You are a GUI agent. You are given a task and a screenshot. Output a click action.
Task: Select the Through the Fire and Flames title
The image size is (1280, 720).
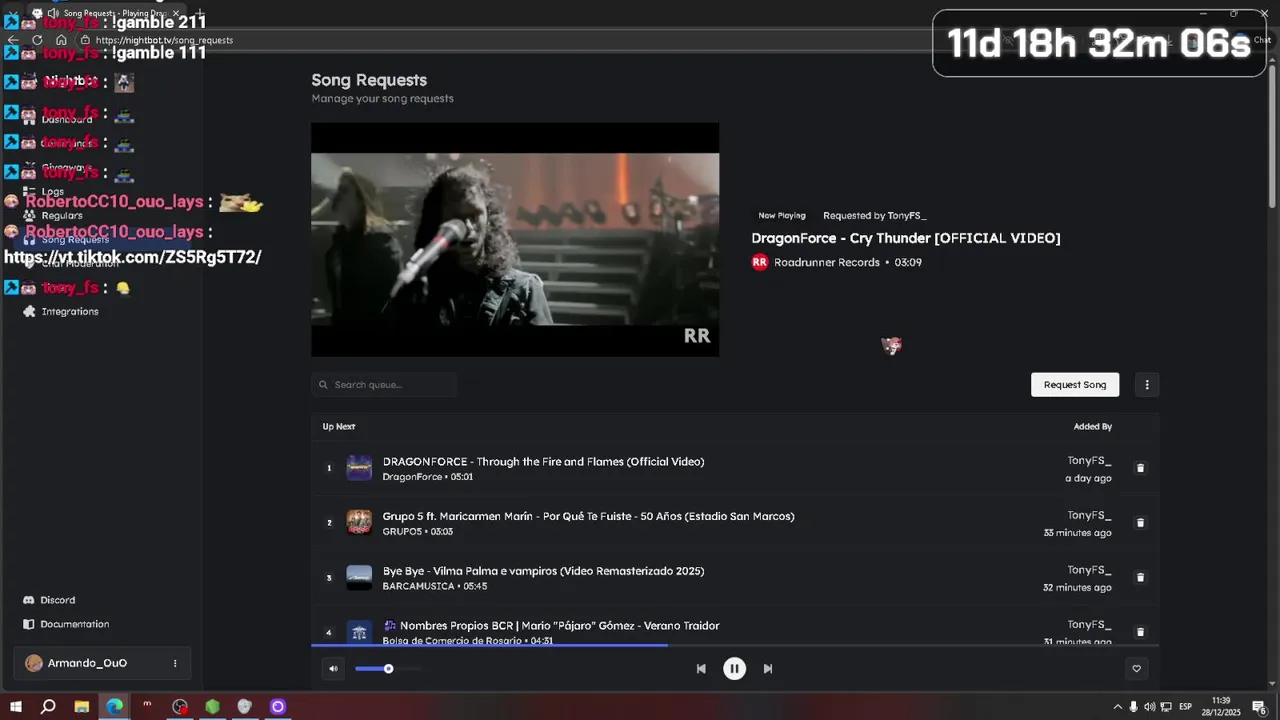[x=543, y=462]
